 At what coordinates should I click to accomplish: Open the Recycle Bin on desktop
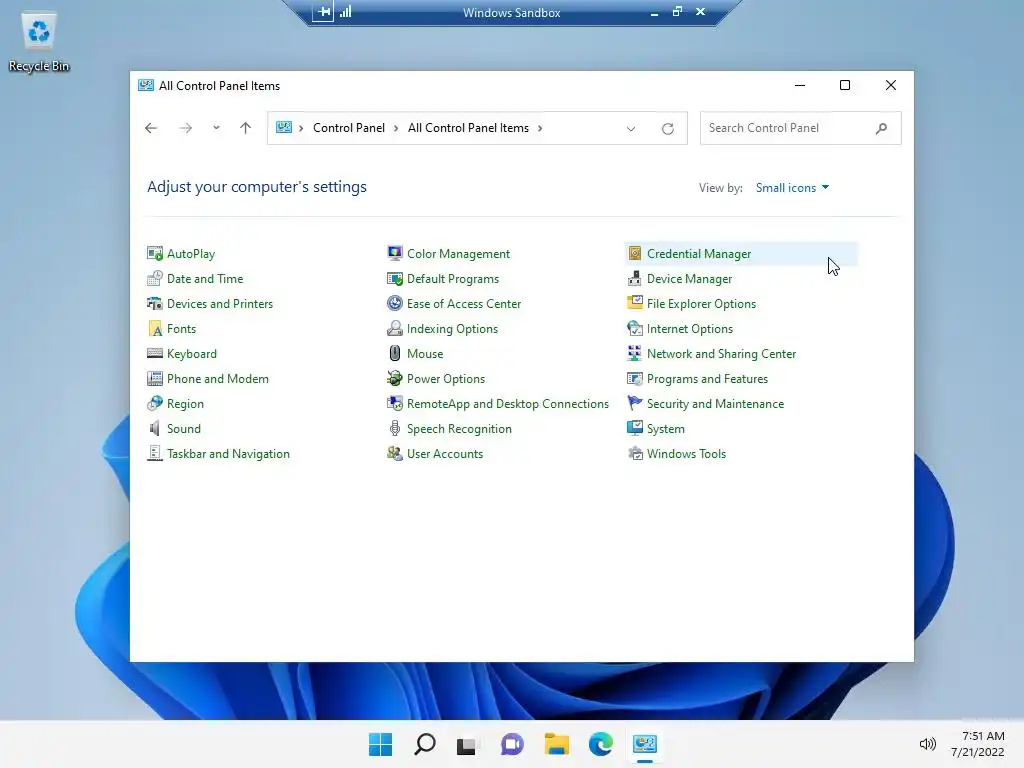coord(39,42)
